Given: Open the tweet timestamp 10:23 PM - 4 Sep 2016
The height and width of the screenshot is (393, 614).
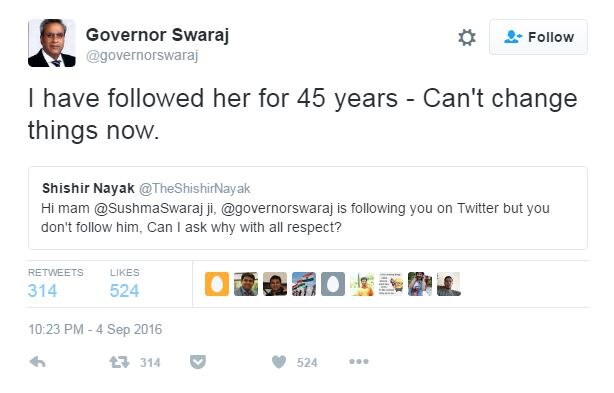Looking at the screenshot, I should coord(95,330).
